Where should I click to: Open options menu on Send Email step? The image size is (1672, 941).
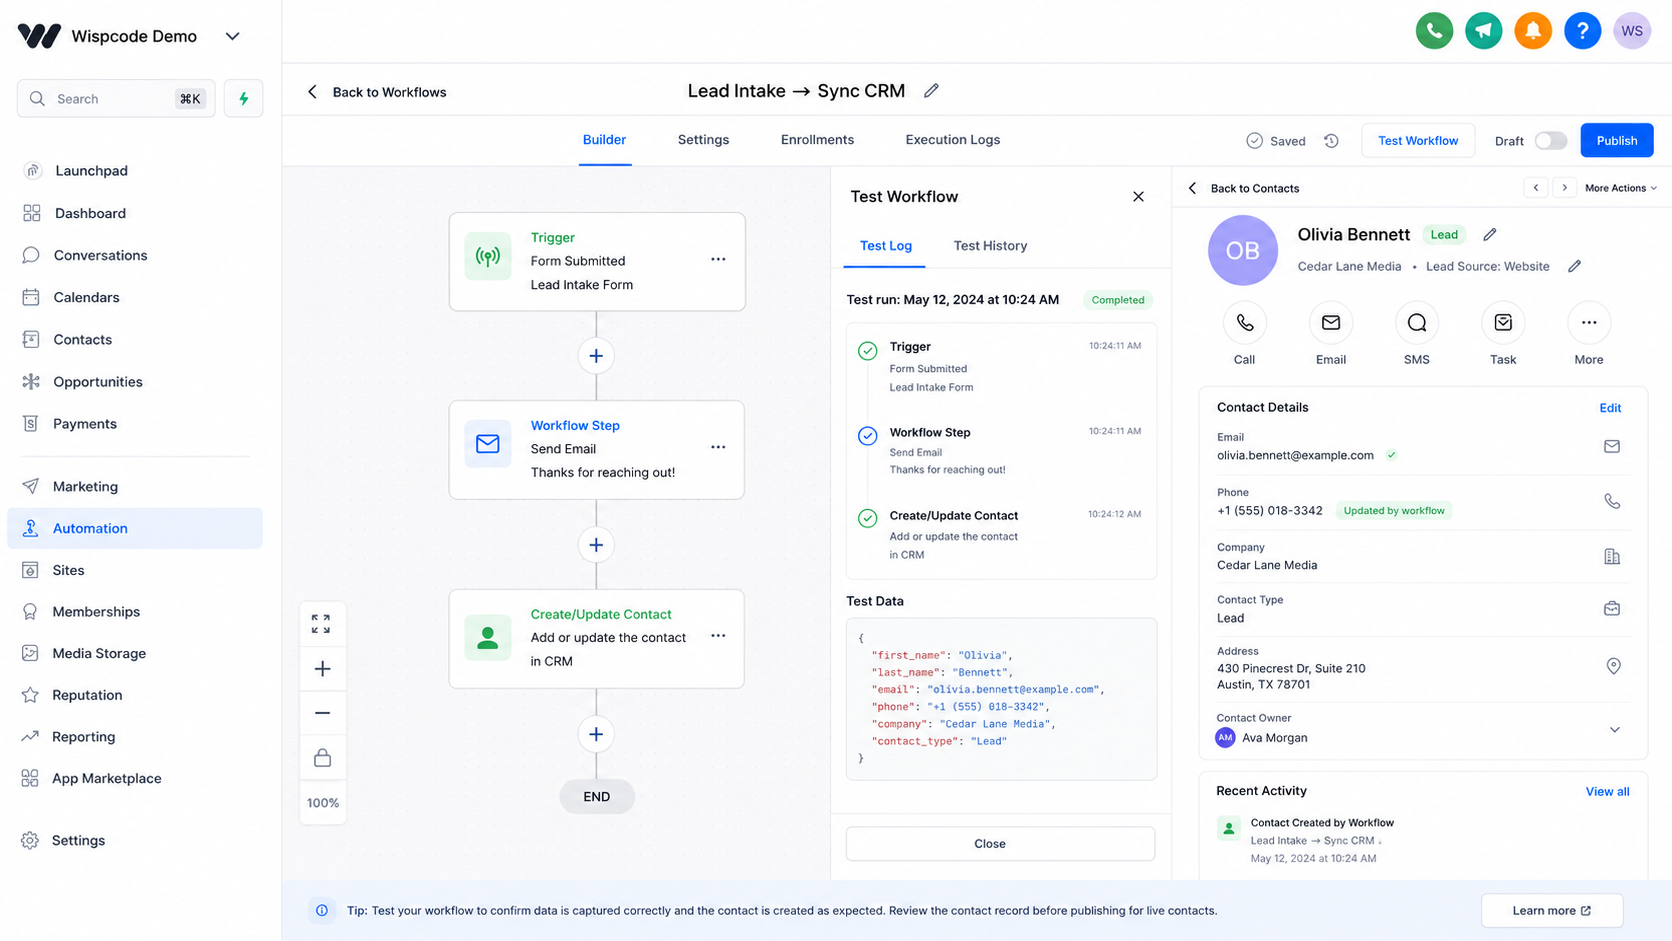point(718,447)
